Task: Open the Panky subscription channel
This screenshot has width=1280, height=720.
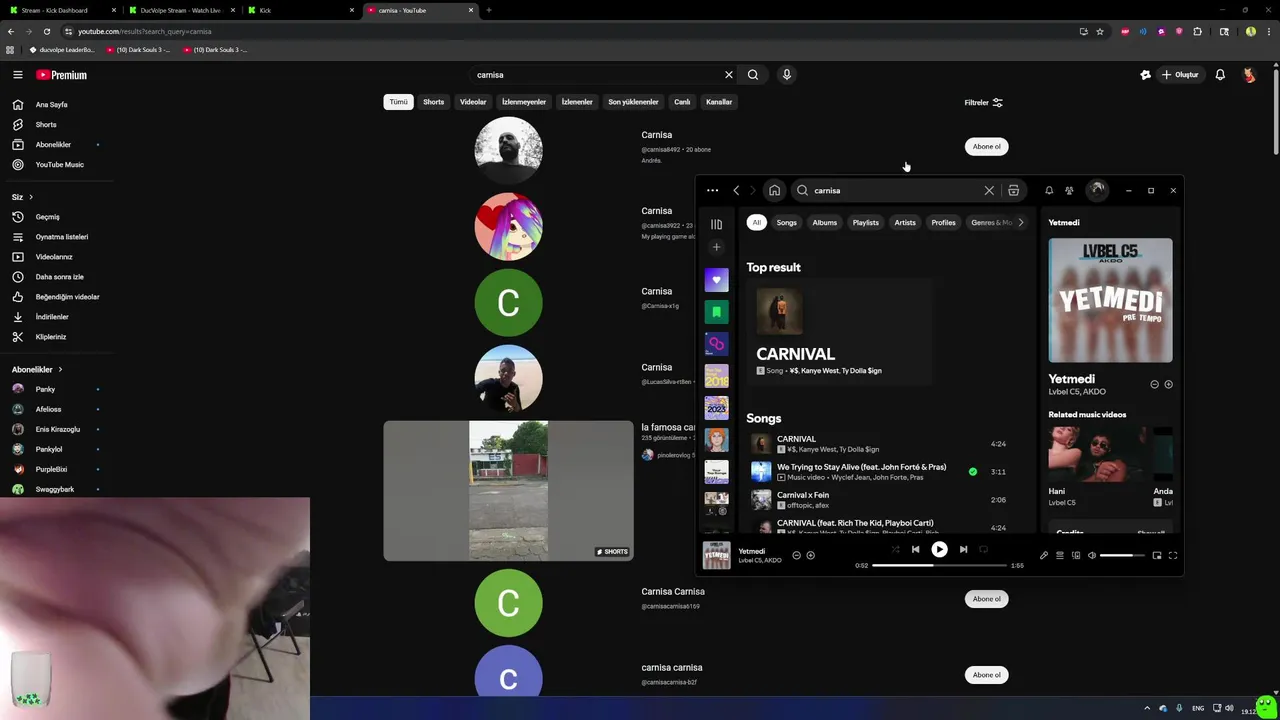Action: click(x=56, y=389)
